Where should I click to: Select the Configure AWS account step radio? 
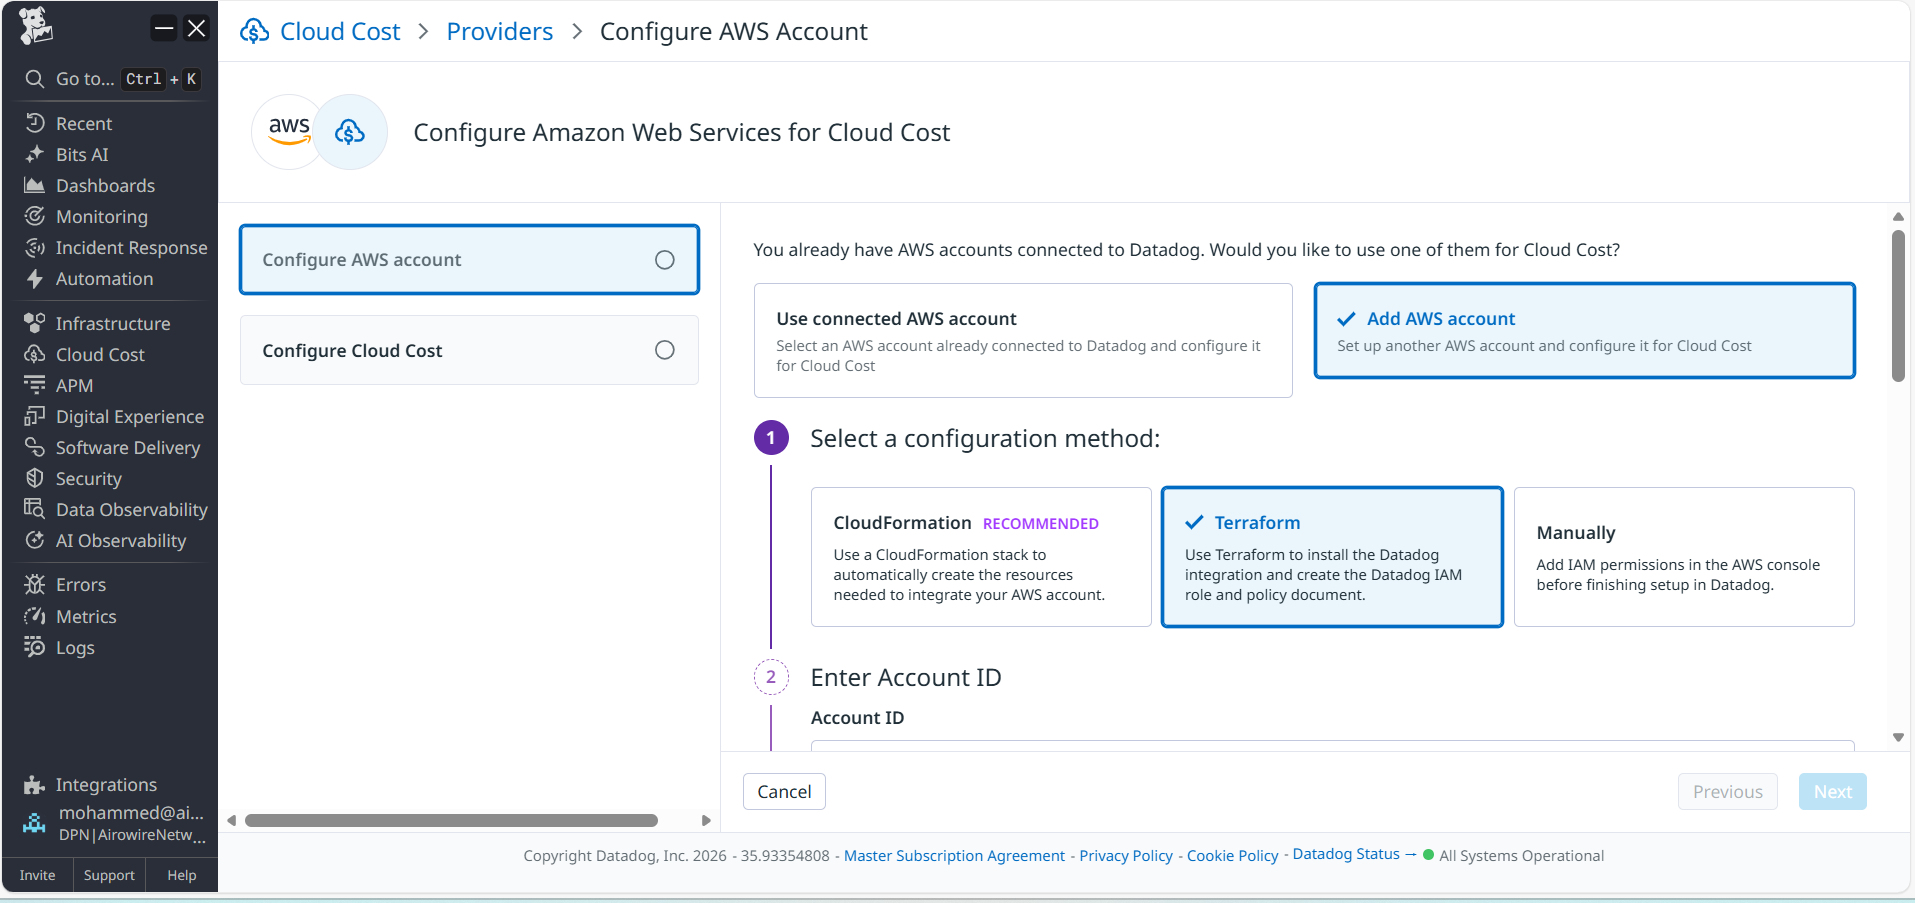coord(664,260)
